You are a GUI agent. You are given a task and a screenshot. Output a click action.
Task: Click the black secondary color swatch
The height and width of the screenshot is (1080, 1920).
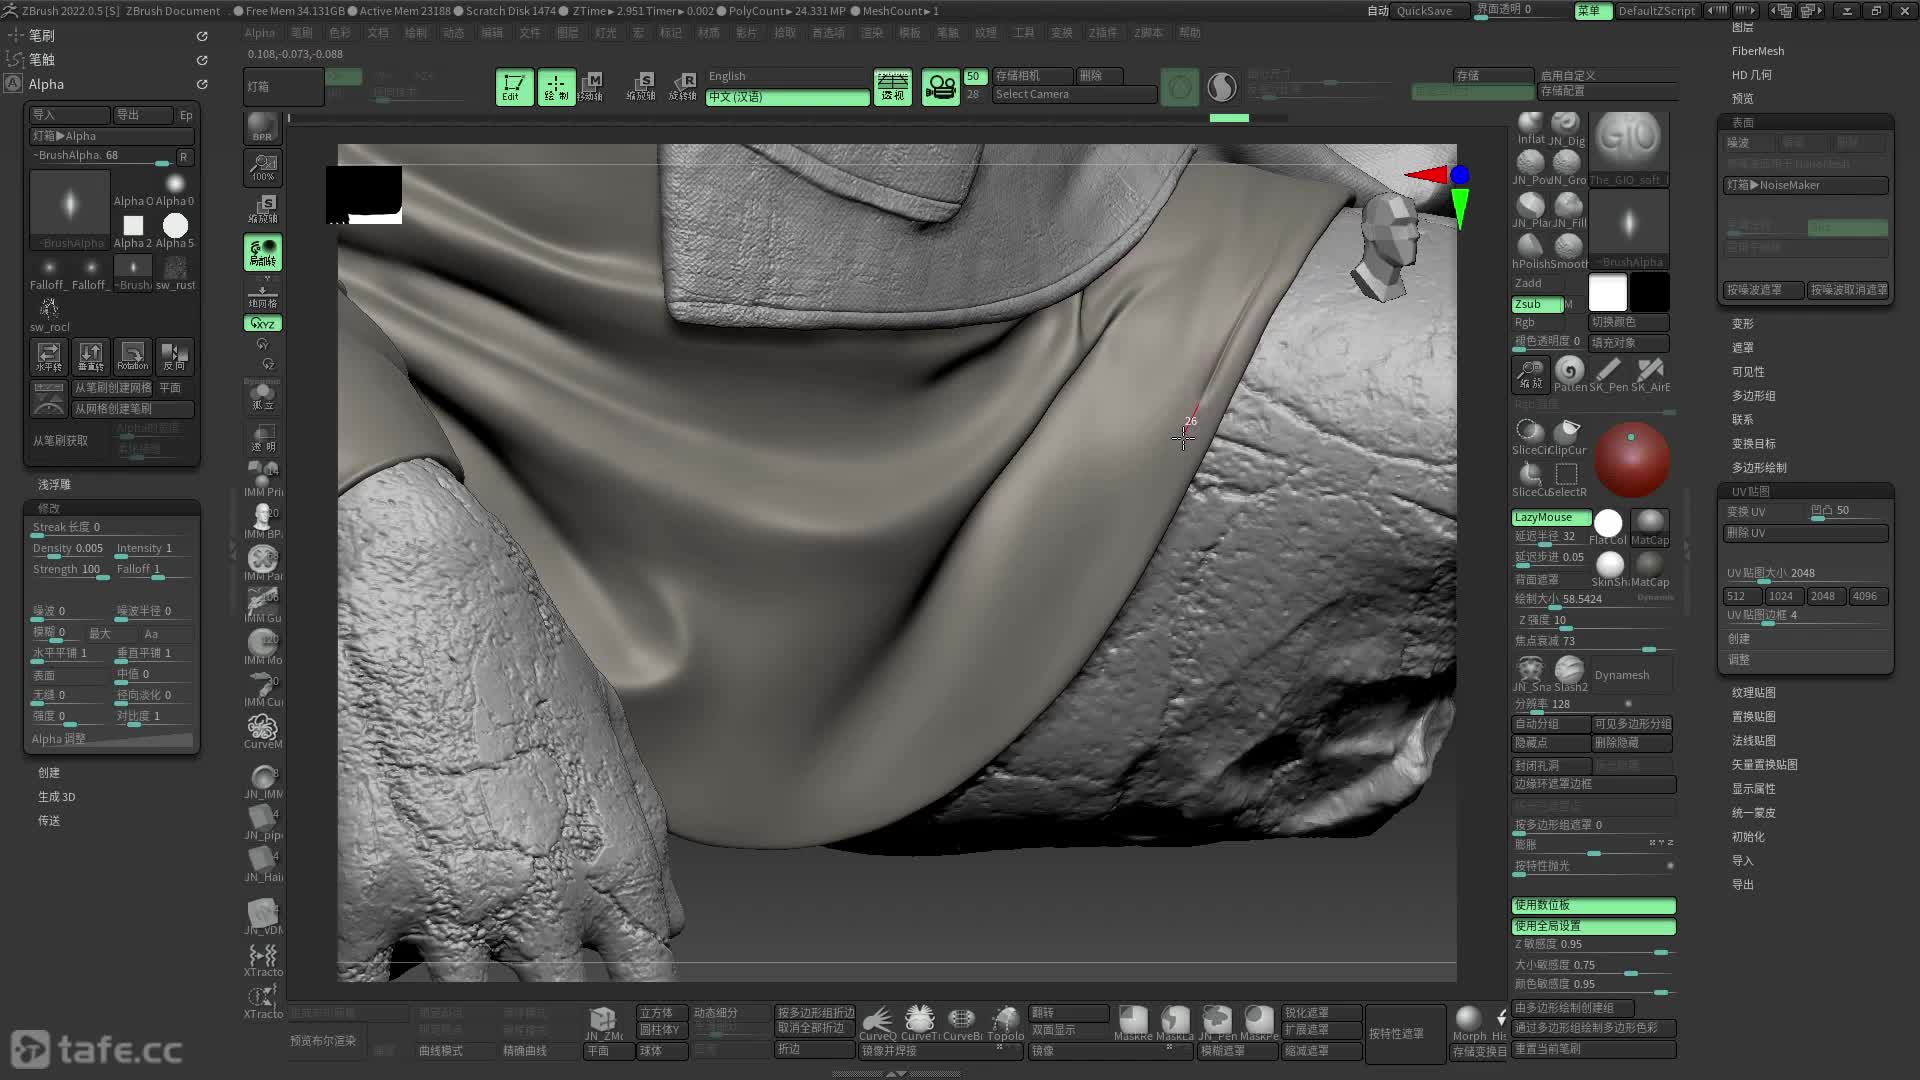click(1650, 292)
